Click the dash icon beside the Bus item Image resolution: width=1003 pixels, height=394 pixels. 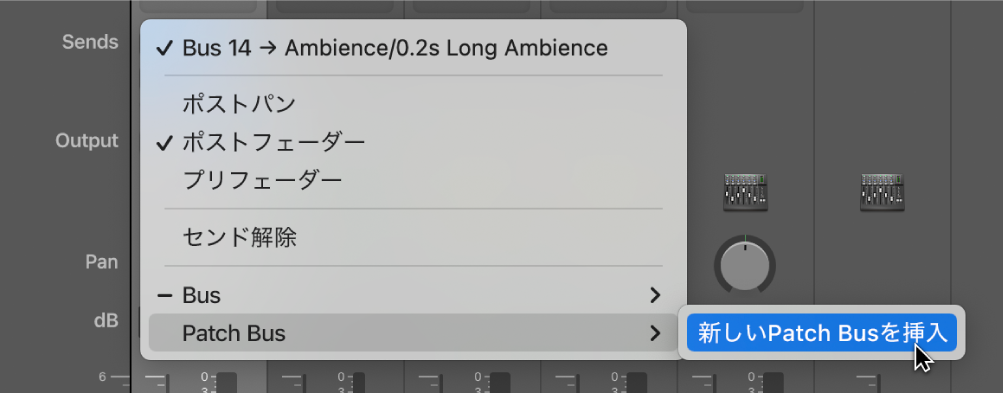[164, 296]
